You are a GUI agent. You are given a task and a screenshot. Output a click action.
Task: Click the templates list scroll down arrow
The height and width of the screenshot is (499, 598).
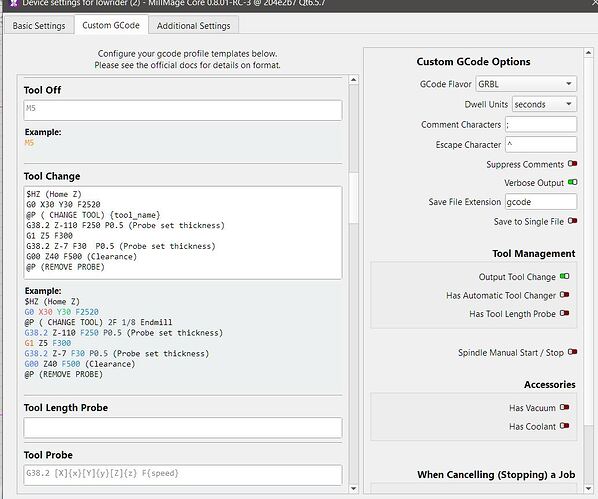(354, 488)
